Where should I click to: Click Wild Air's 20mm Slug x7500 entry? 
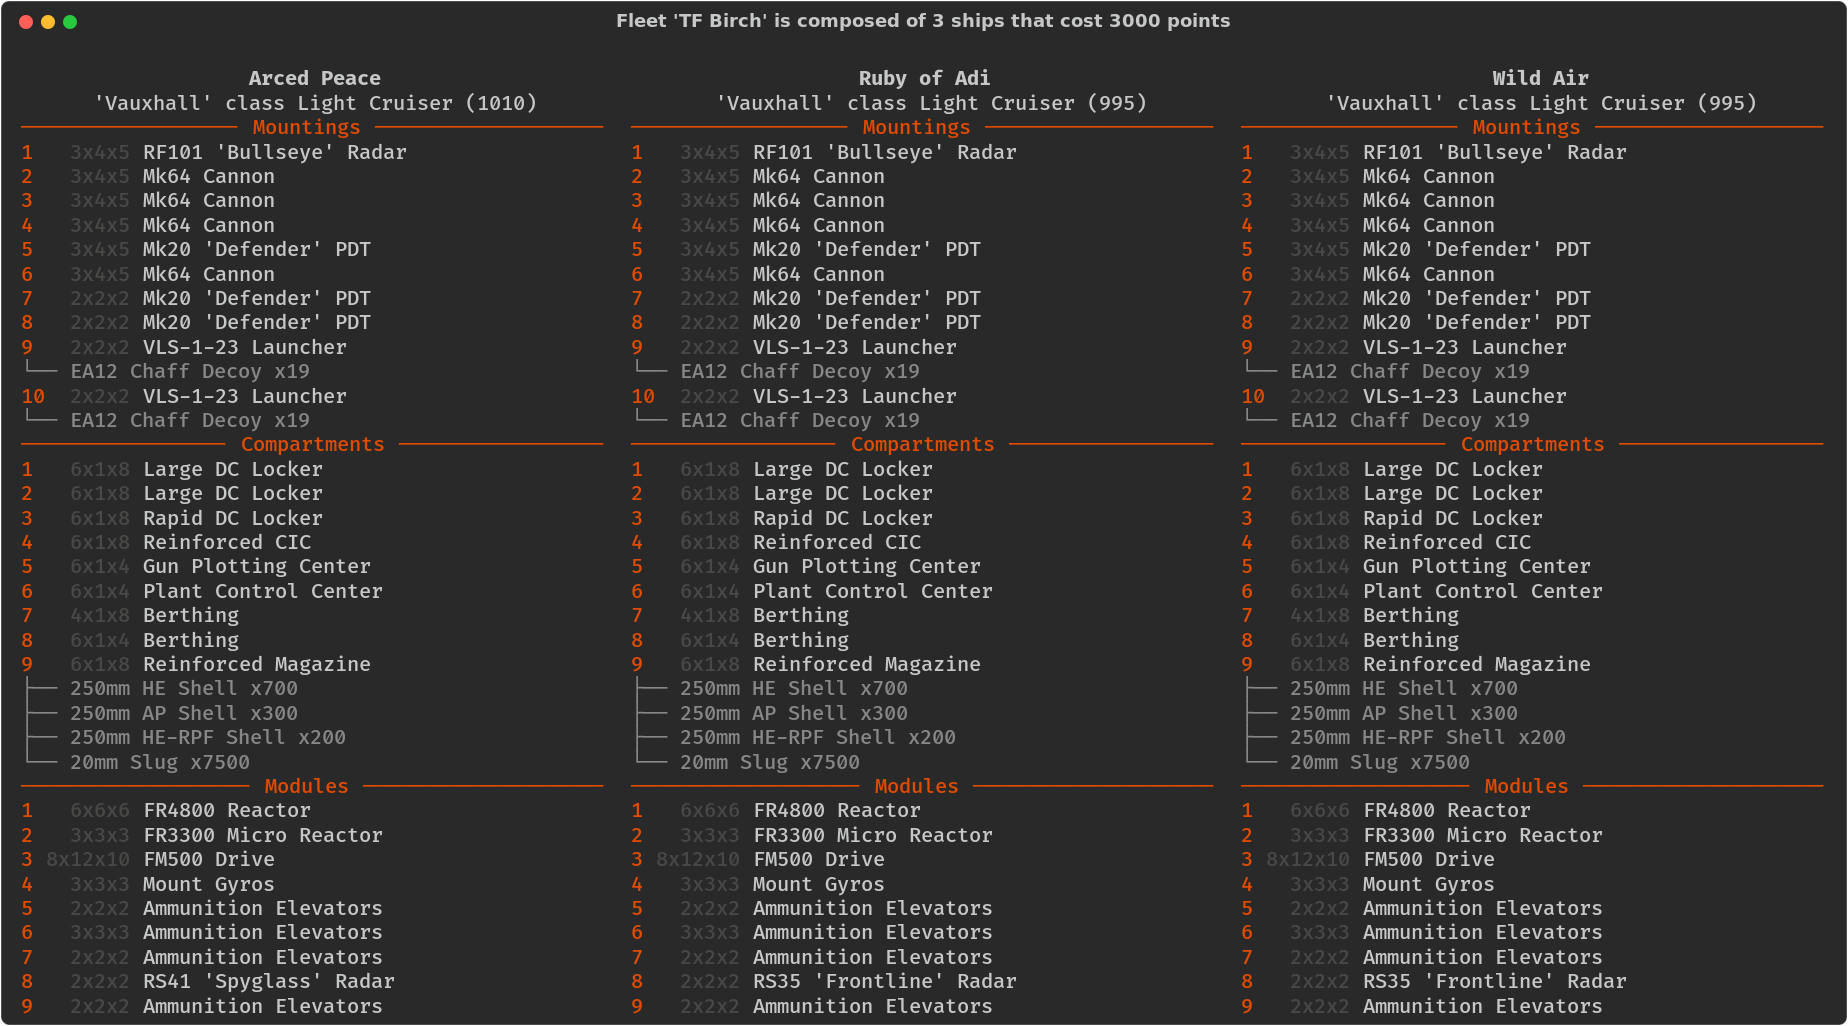pos(1379,762)
